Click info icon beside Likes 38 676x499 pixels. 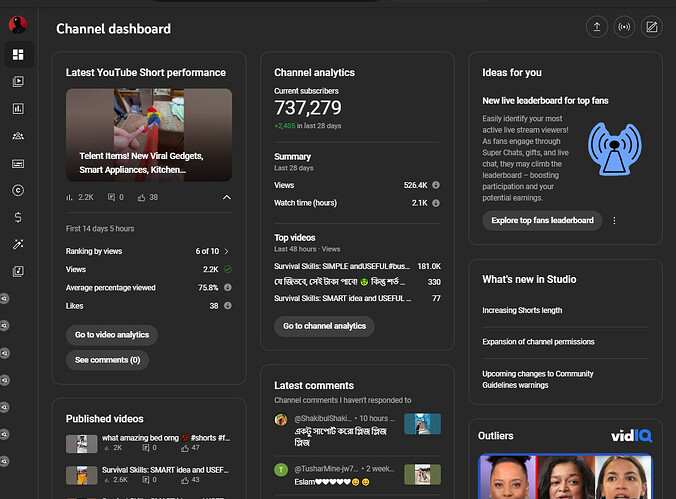tap(228, 305)
